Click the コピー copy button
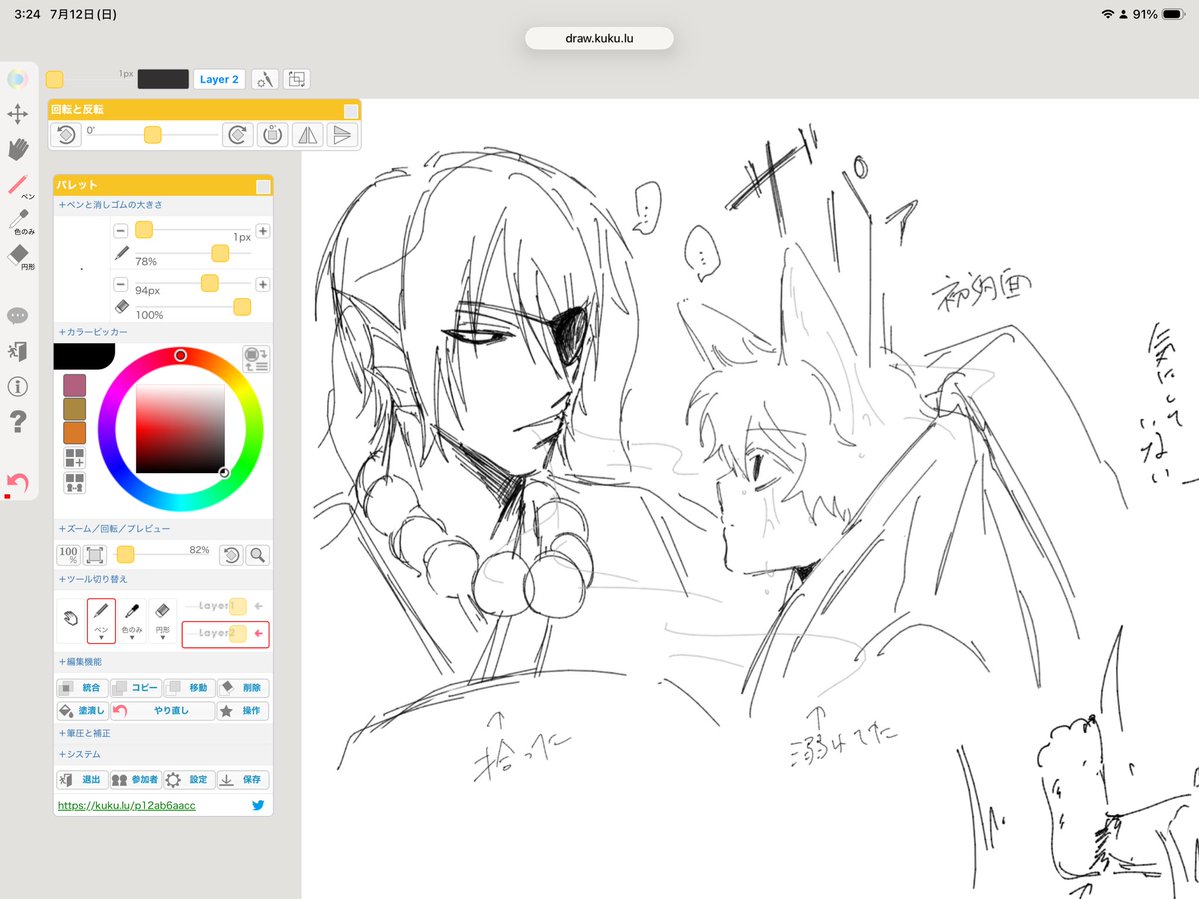1199x899 pixels. 136,687
